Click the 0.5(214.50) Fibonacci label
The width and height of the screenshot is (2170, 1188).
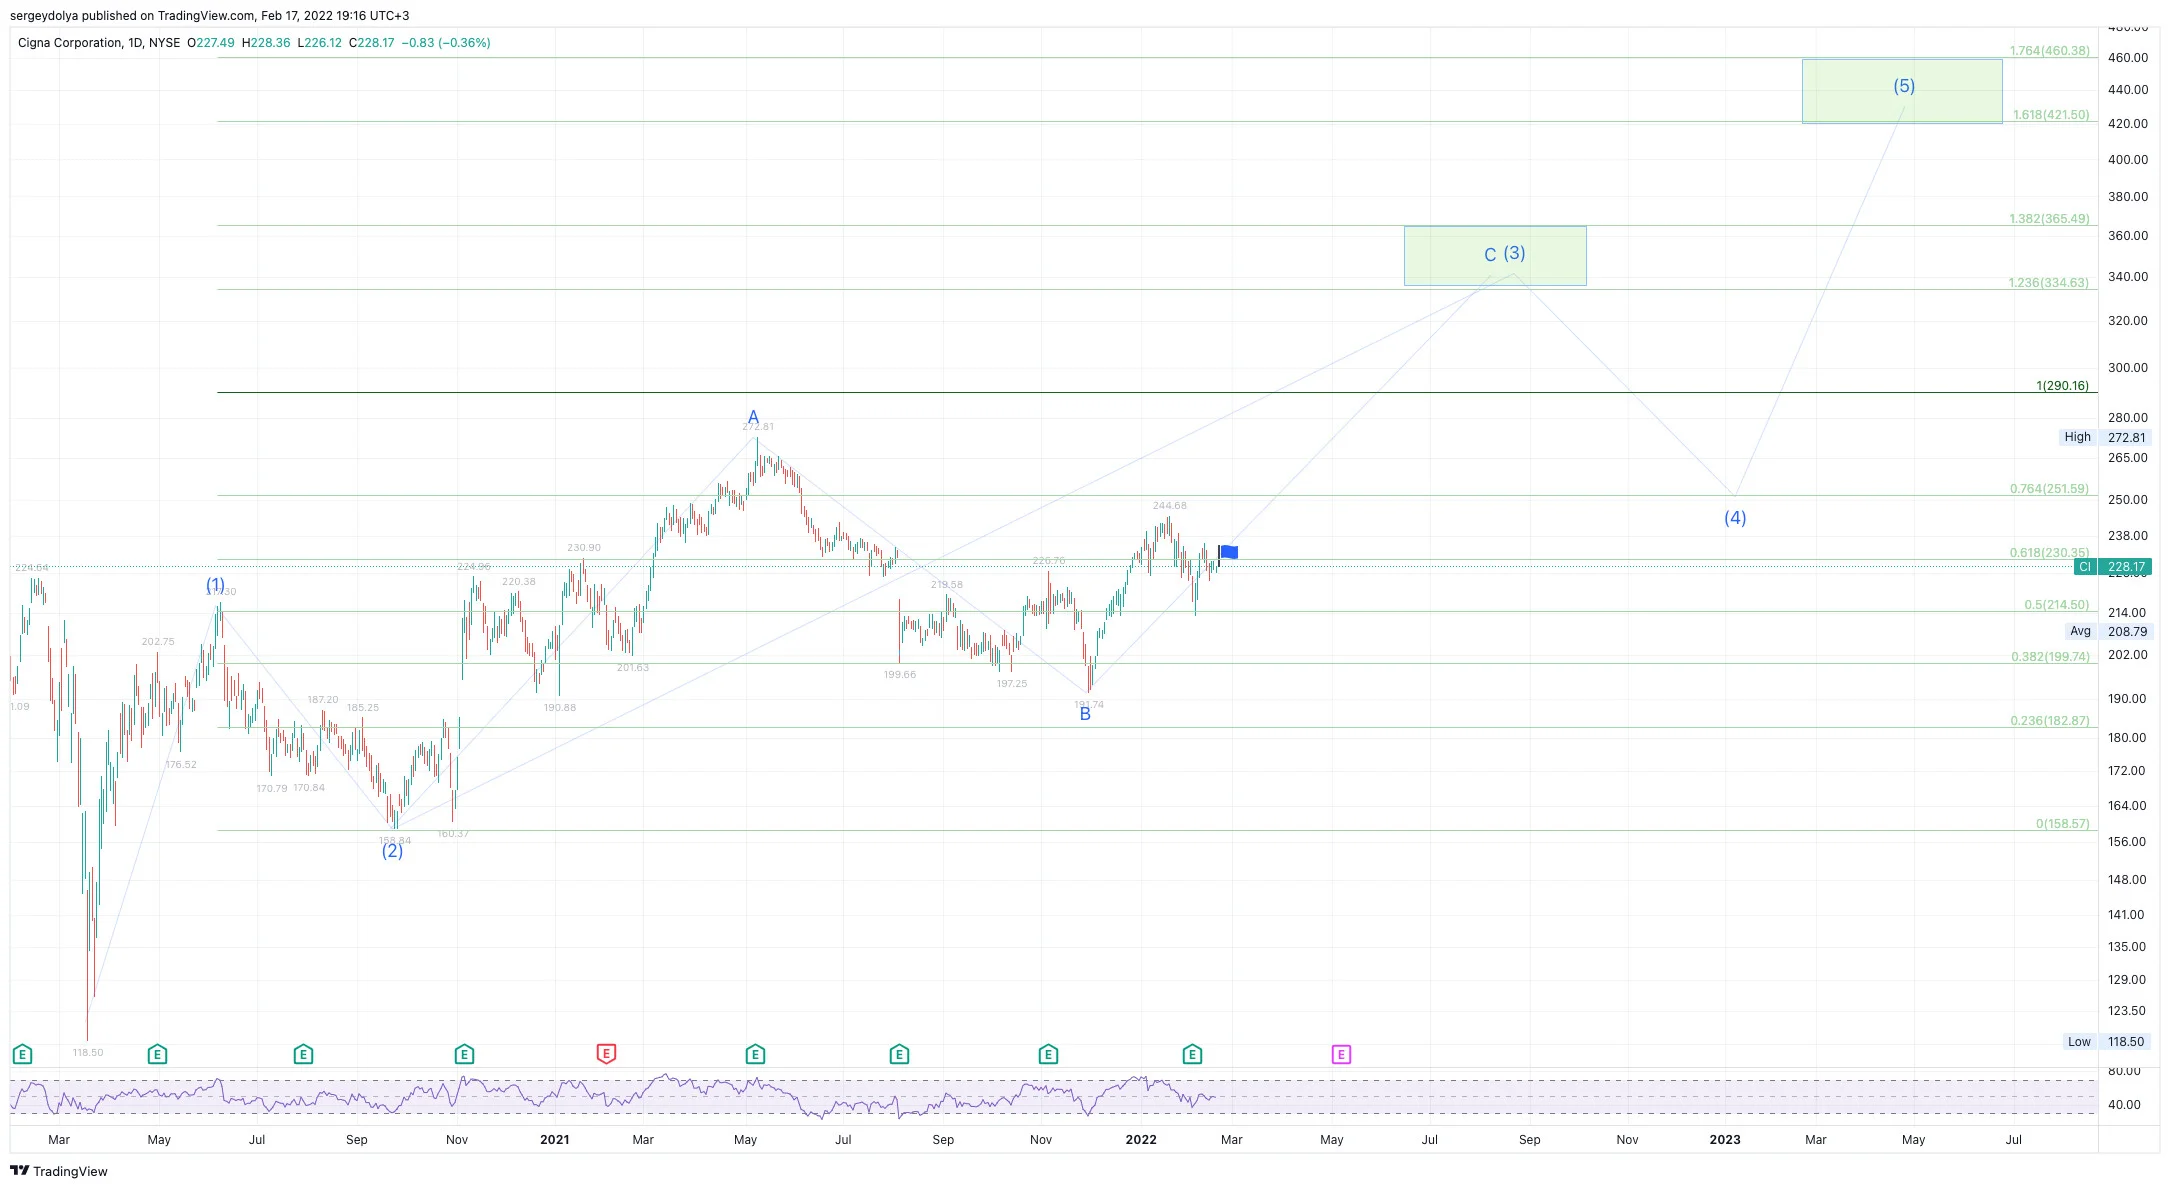coord(2056,605)
